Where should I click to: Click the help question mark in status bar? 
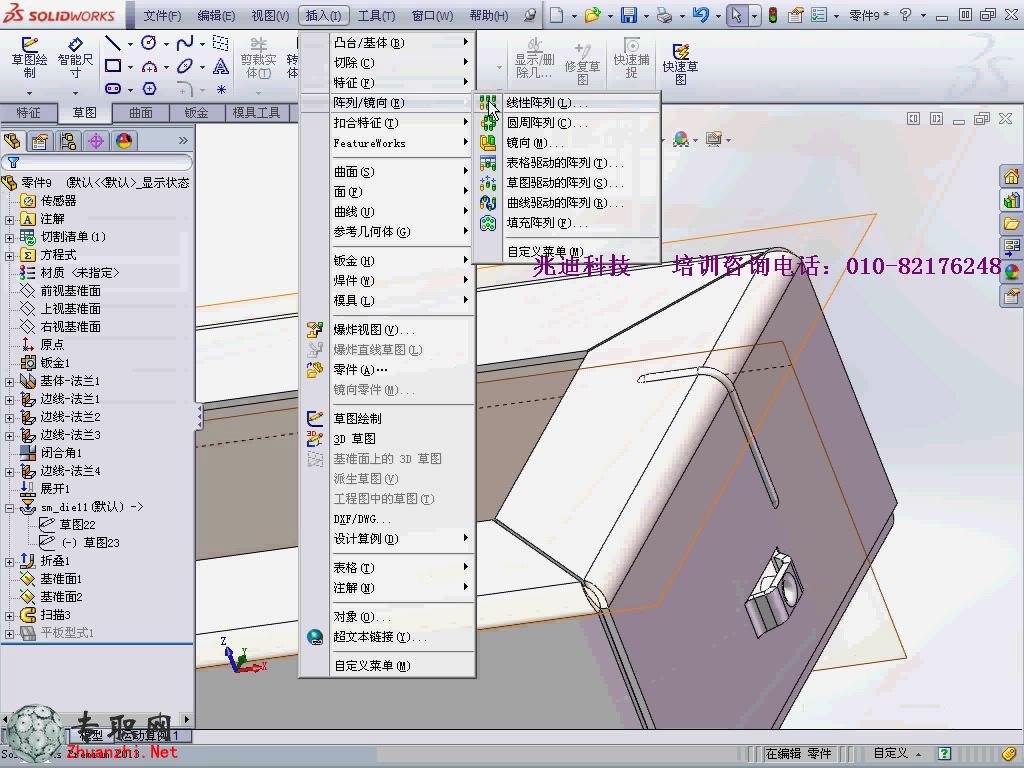(x=945, y=754)
